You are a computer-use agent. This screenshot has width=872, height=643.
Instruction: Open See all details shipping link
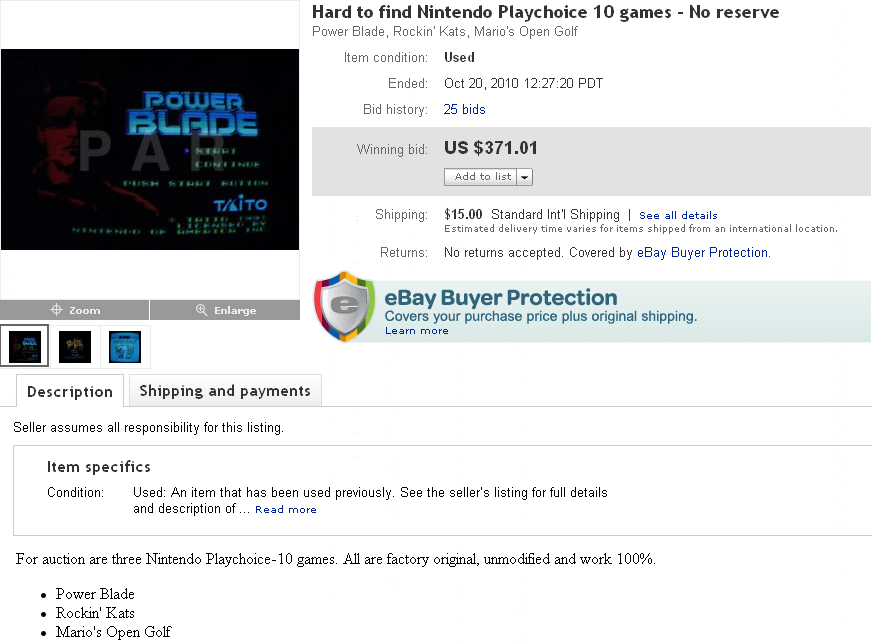click(678, 215)
